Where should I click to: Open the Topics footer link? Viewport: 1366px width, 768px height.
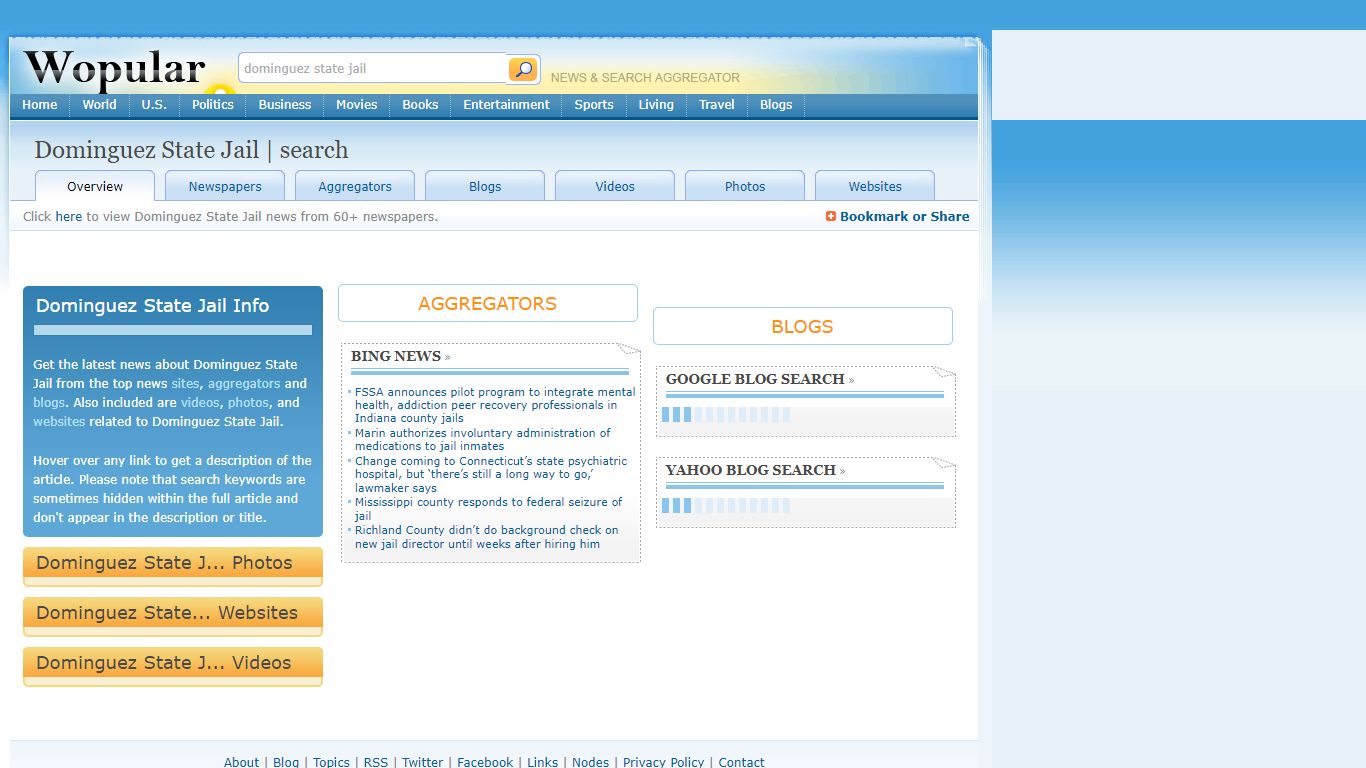pyautogui.click(x=331, y=762)
